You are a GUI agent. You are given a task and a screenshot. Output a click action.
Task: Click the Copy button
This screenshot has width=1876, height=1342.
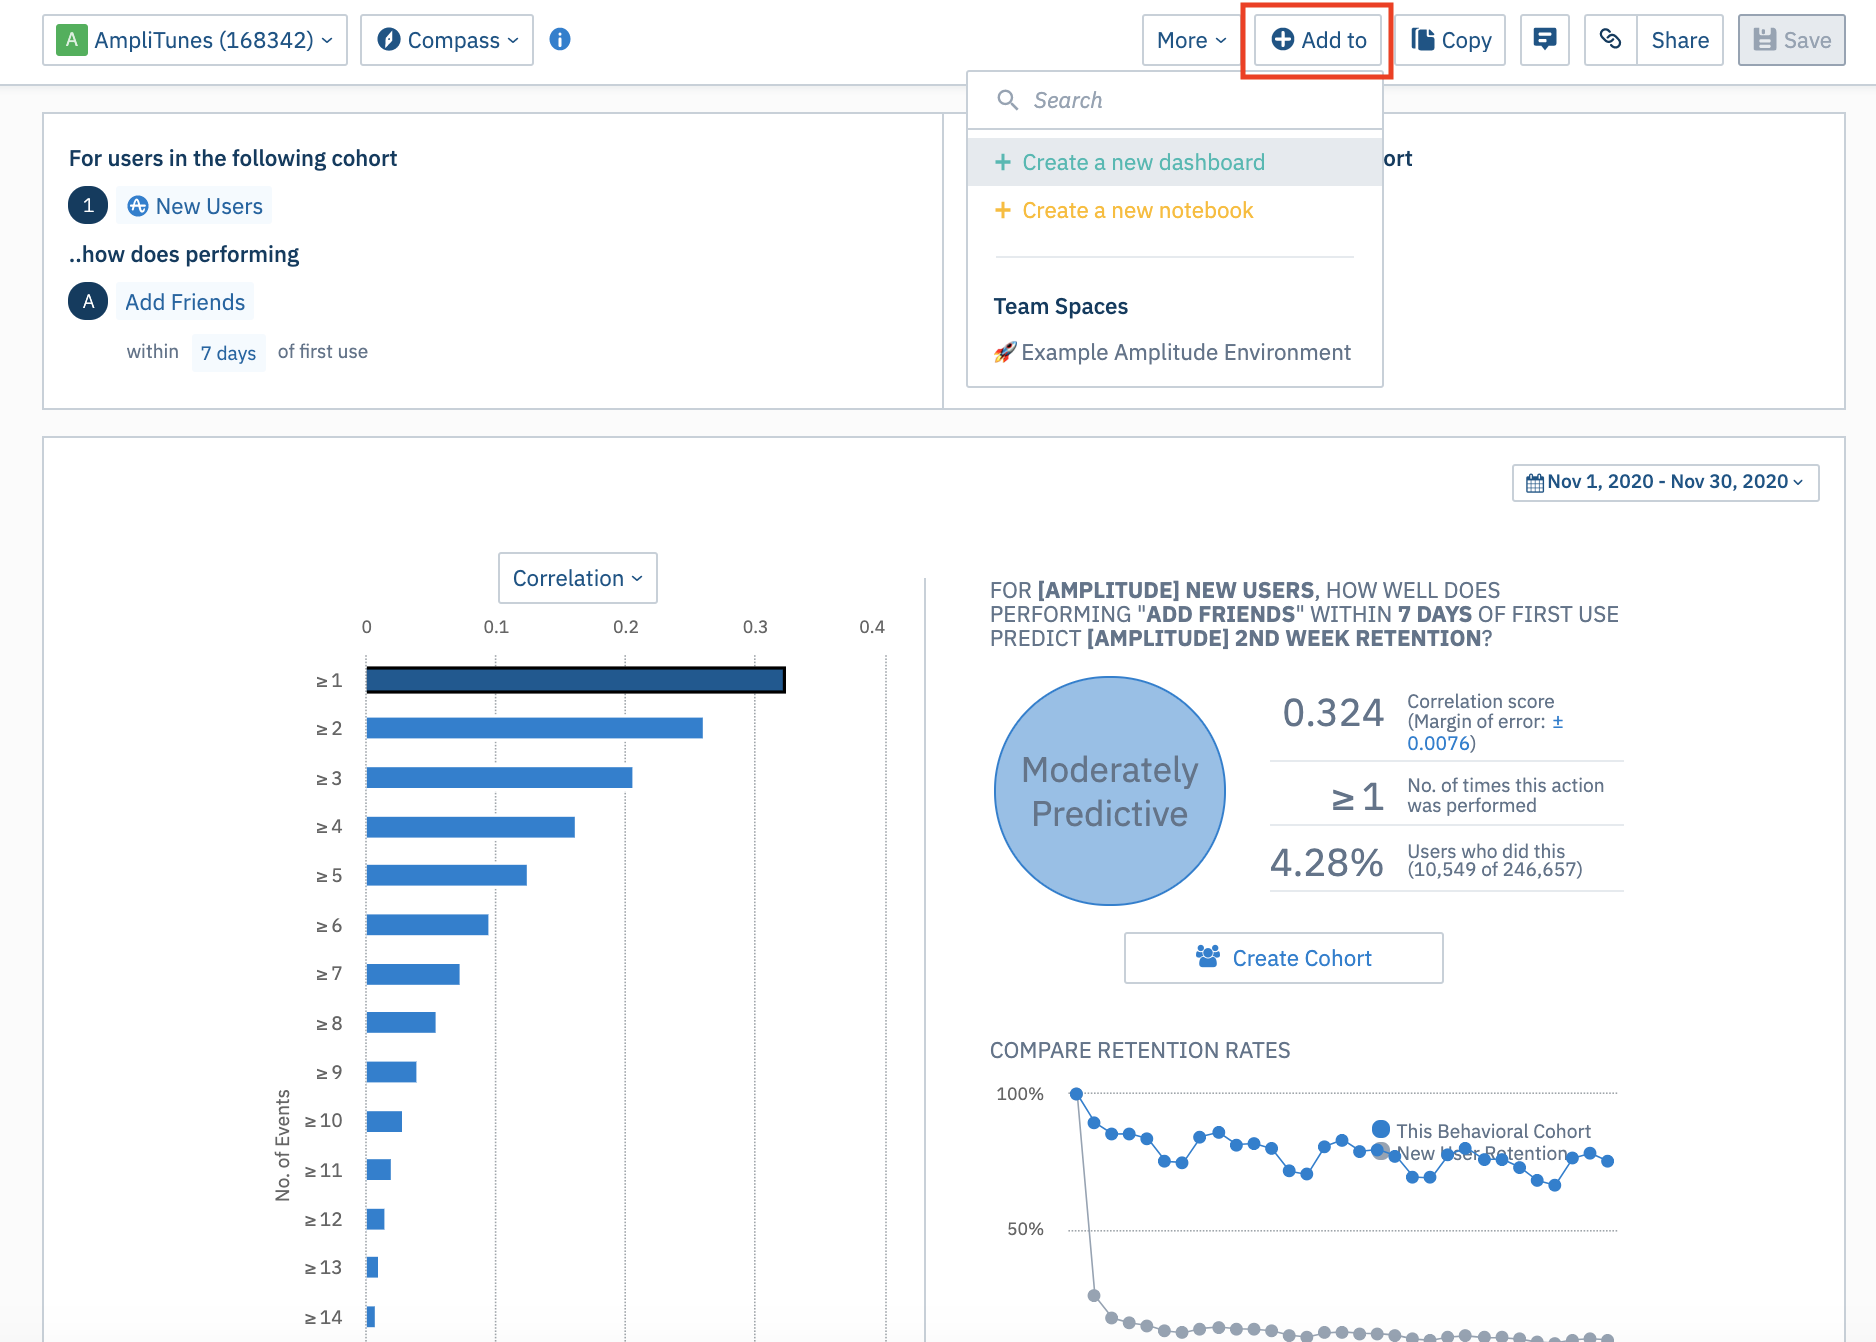[x=1451, y=40]
